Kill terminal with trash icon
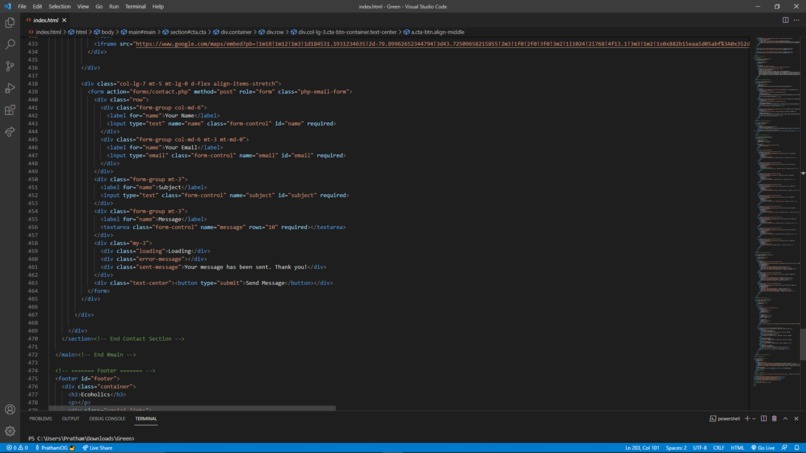This screenshot has width=806, height=453. coord(775,419)
